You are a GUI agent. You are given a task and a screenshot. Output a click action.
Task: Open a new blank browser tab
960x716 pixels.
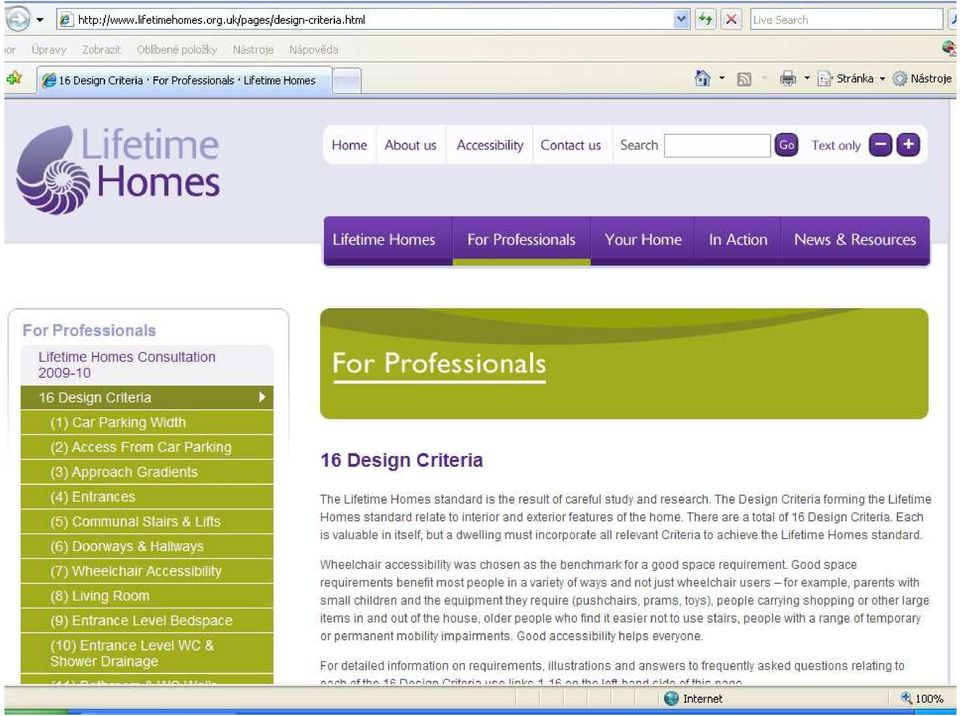pos(347,81)
